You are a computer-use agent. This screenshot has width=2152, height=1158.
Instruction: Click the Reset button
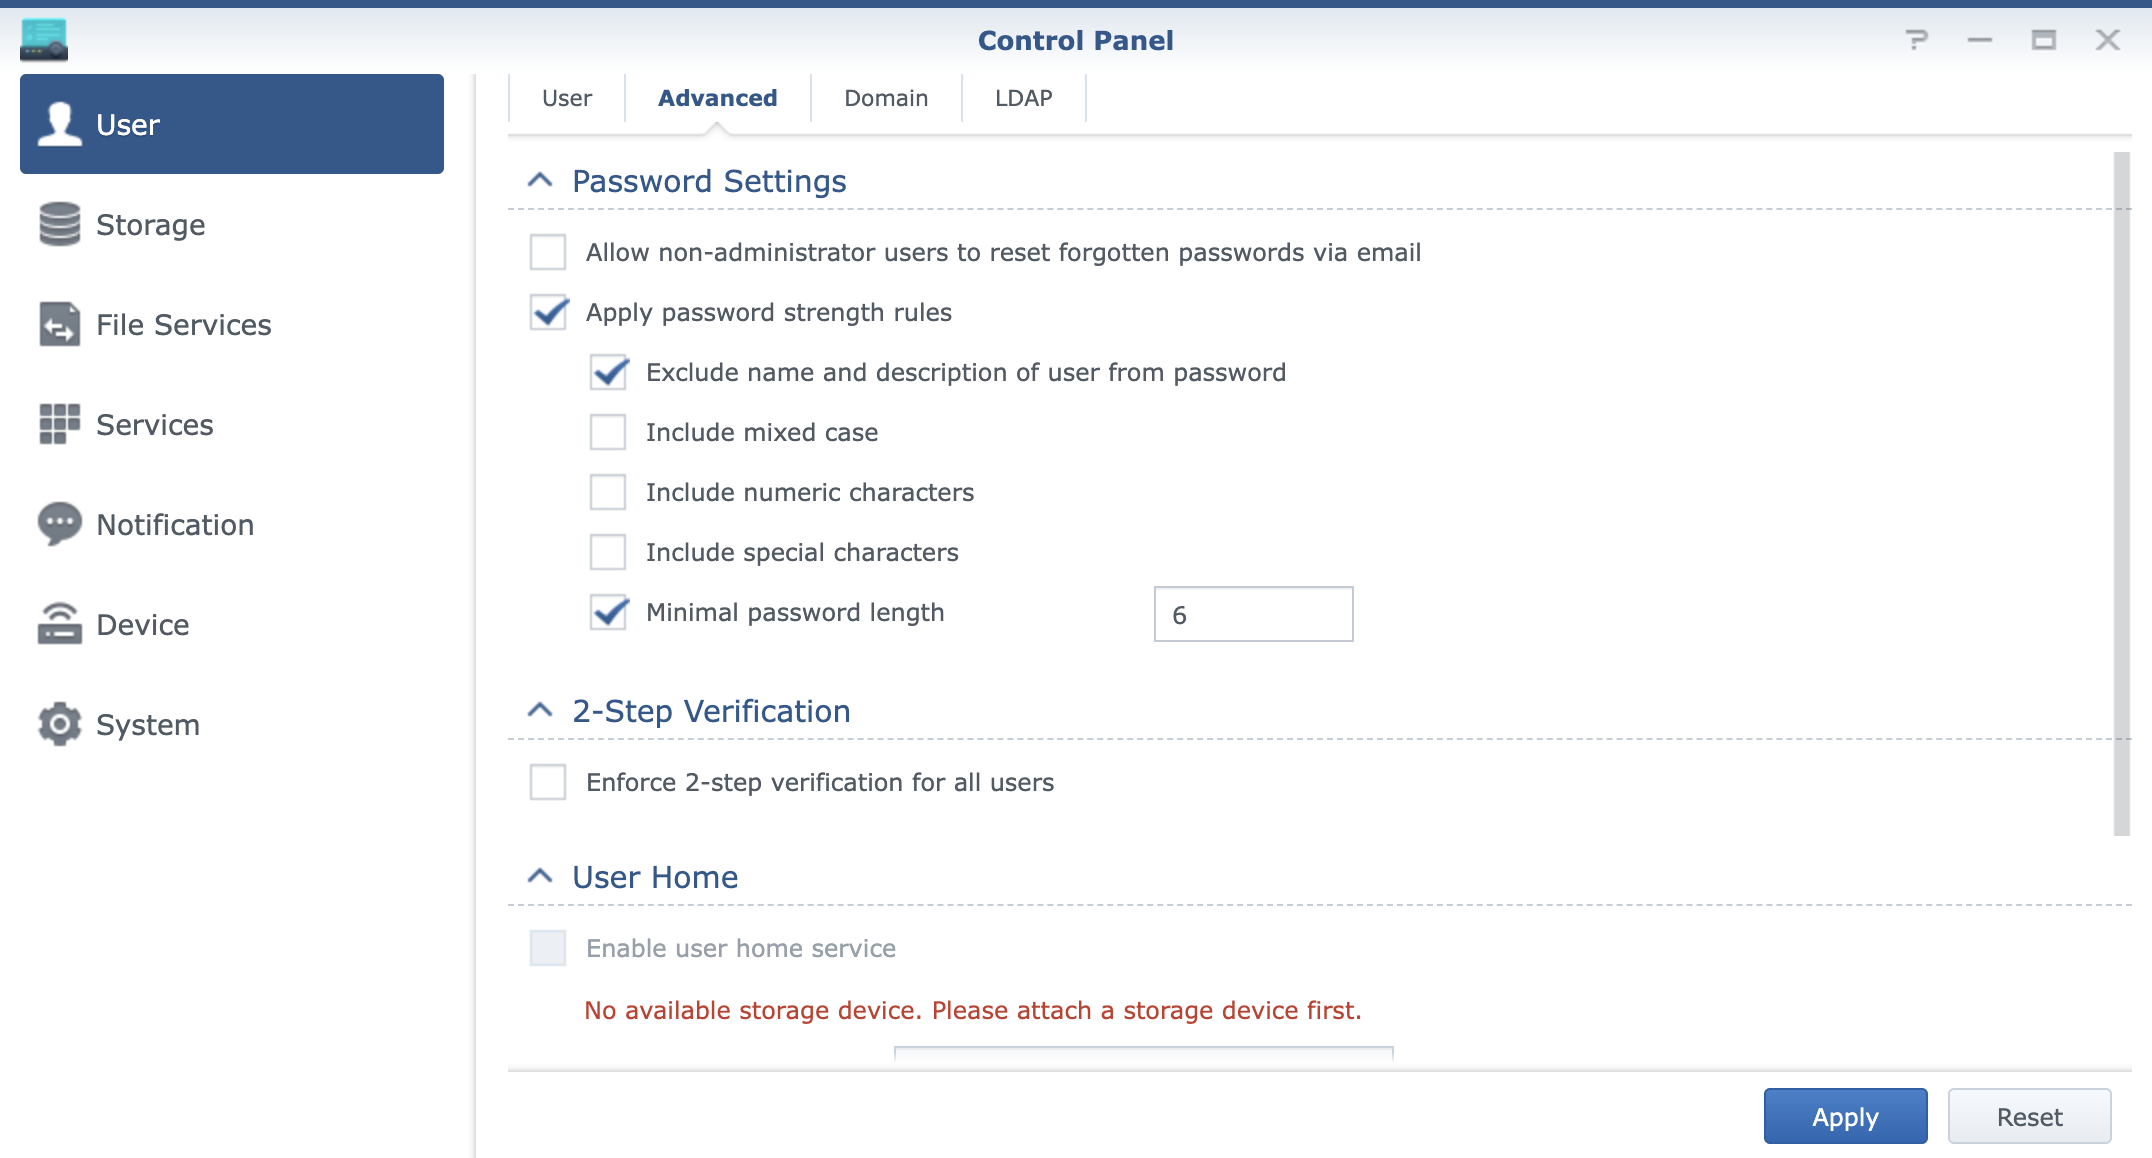2029,1116
